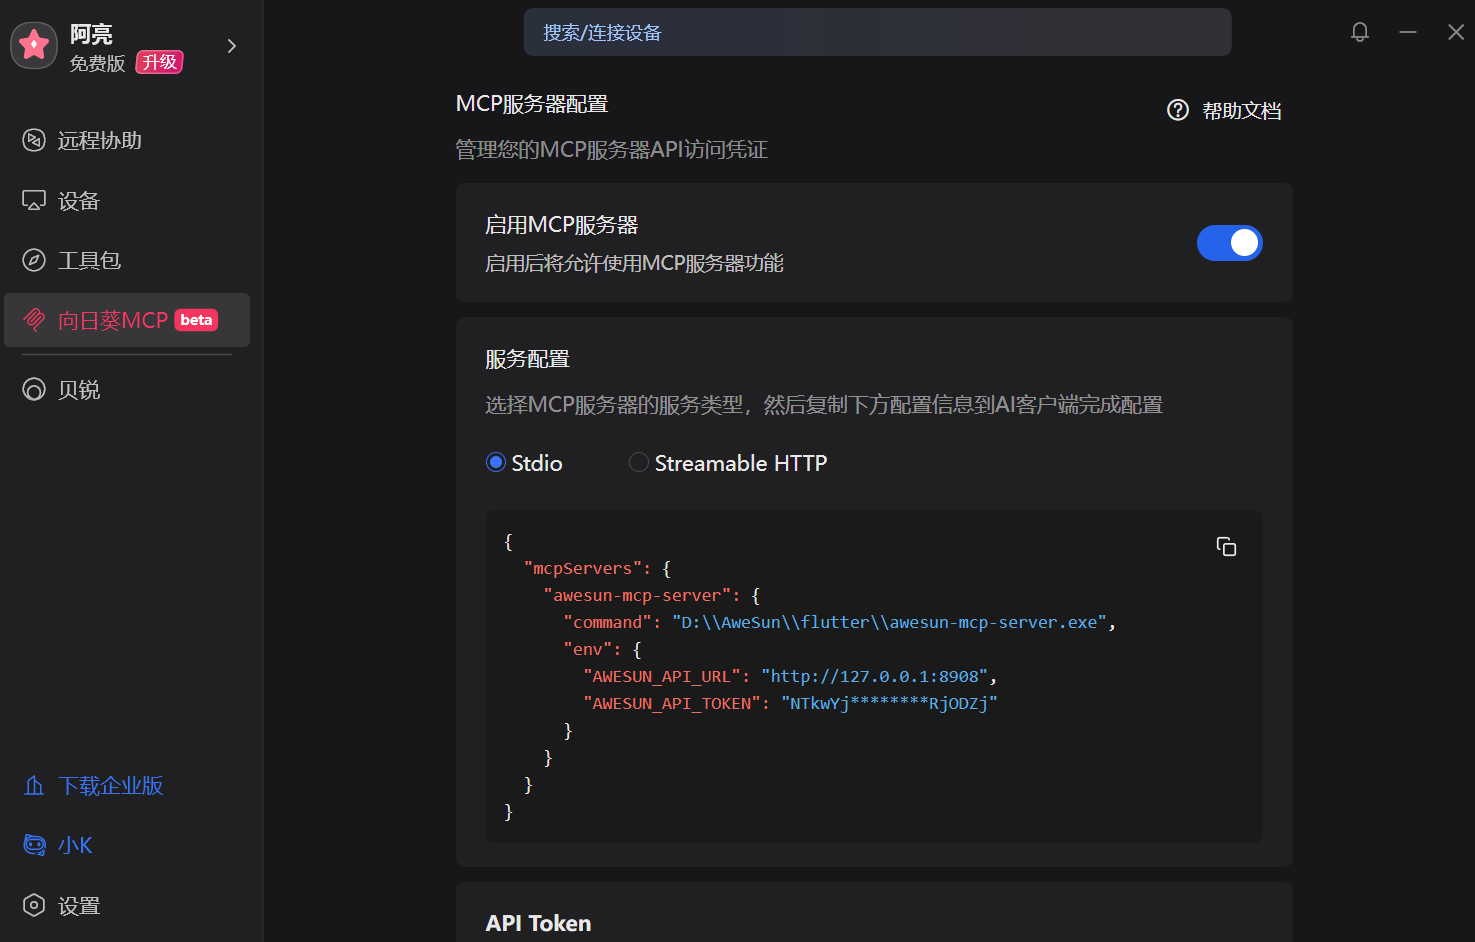Click the notification bell icon
This screenshot has width=1475, height=942.
[1359, 32]
